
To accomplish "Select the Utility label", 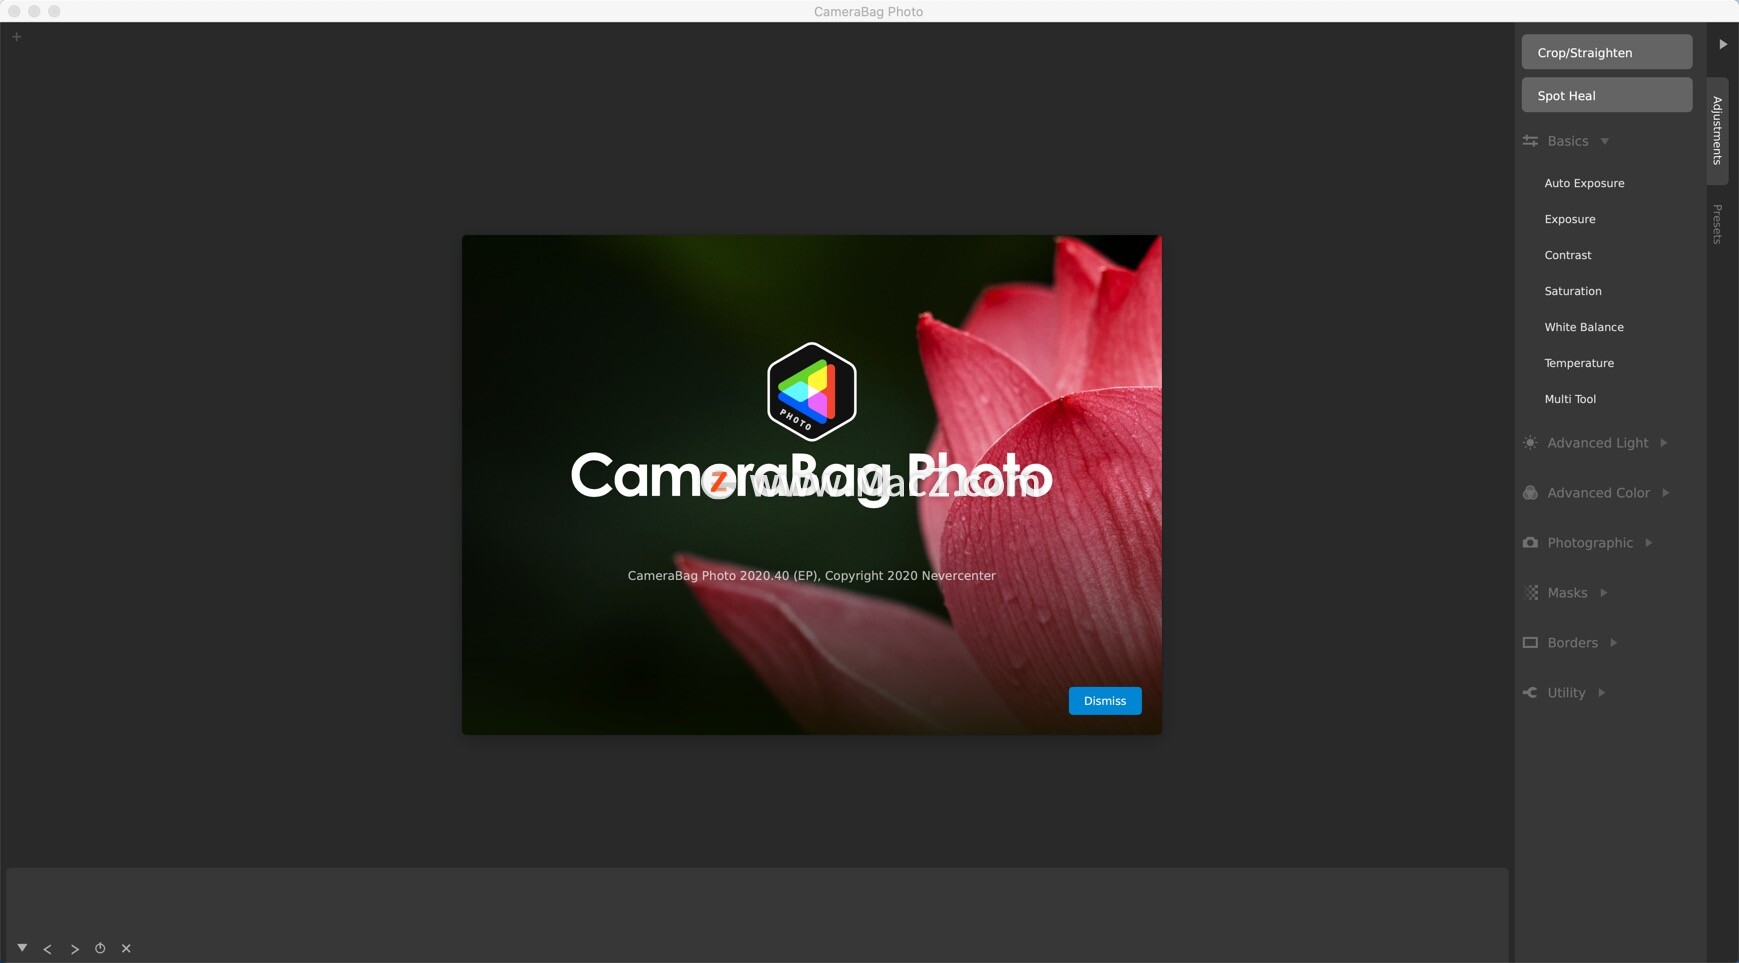I will (1566, 693).
